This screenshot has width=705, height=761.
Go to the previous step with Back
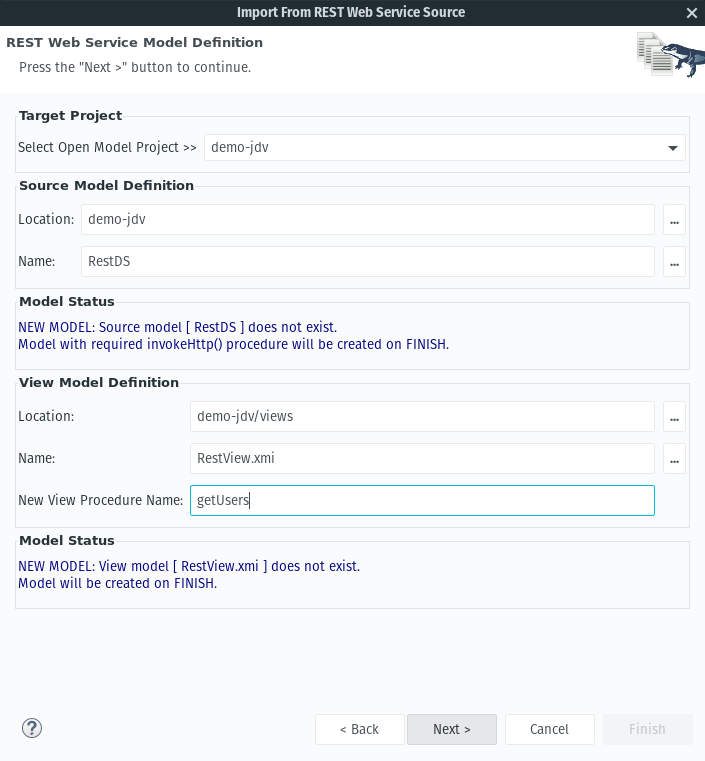360,729
